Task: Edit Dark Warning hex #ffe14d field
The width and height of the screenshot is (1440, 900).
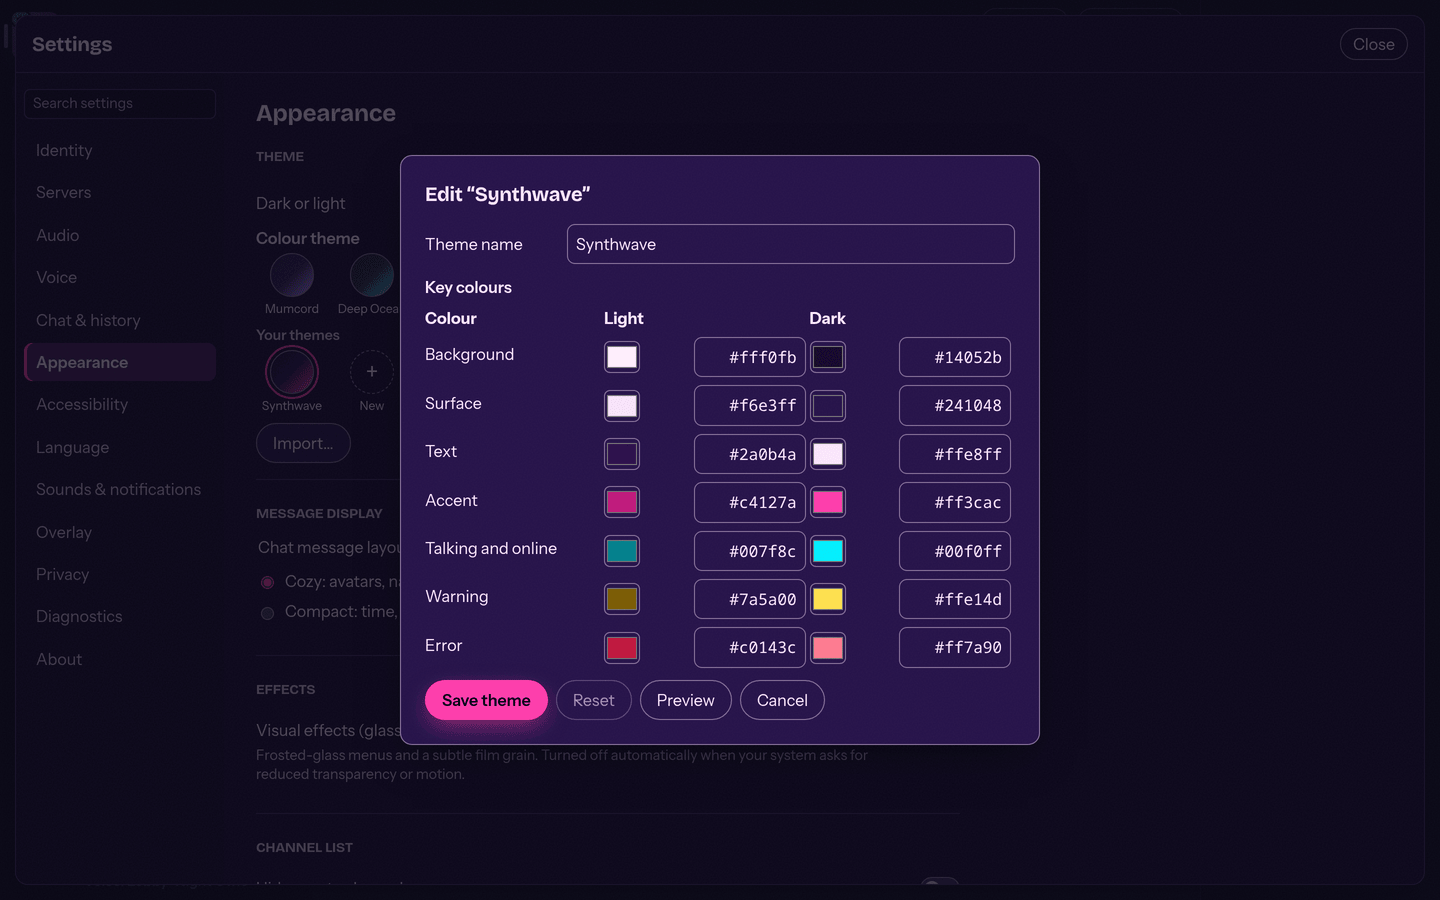Action: (955, 599)
